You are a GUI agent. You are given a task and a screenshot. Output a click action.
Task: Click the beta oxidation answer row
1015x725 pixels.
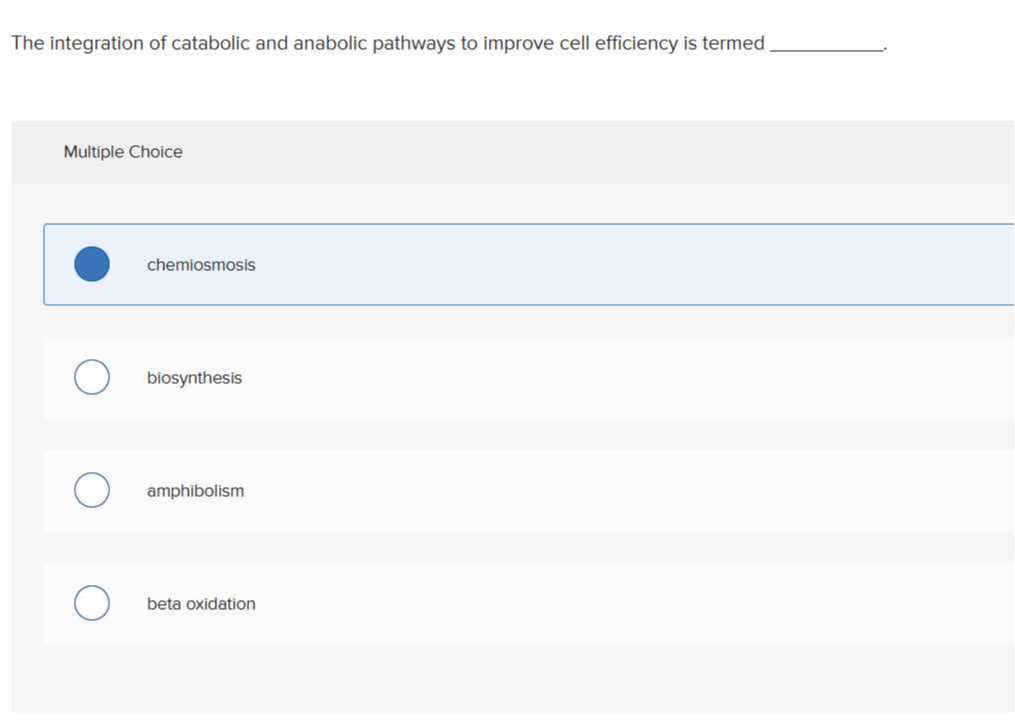(500, 603)
